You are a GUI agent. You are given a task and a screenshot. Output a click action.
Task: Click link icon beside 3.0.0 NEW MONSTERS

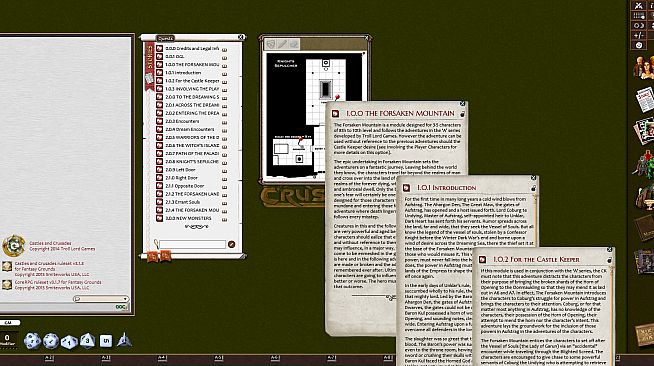click(159, 218)
